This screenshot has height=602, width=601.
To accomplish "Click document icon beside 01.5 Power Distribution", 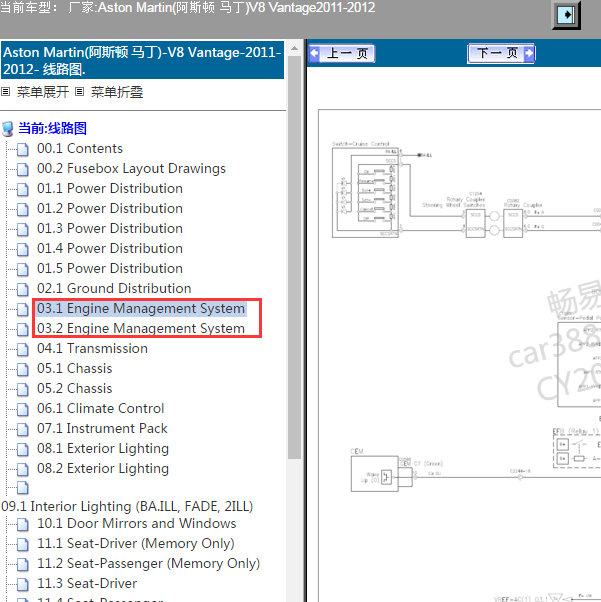I will pos(23,269).
